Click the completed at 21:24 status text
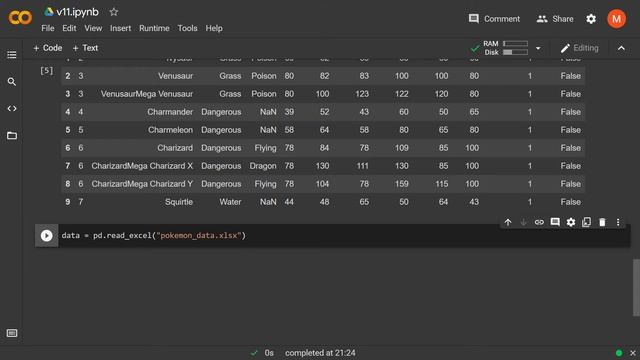This screenshot has height=360, width=640. (x=320, y=353)
